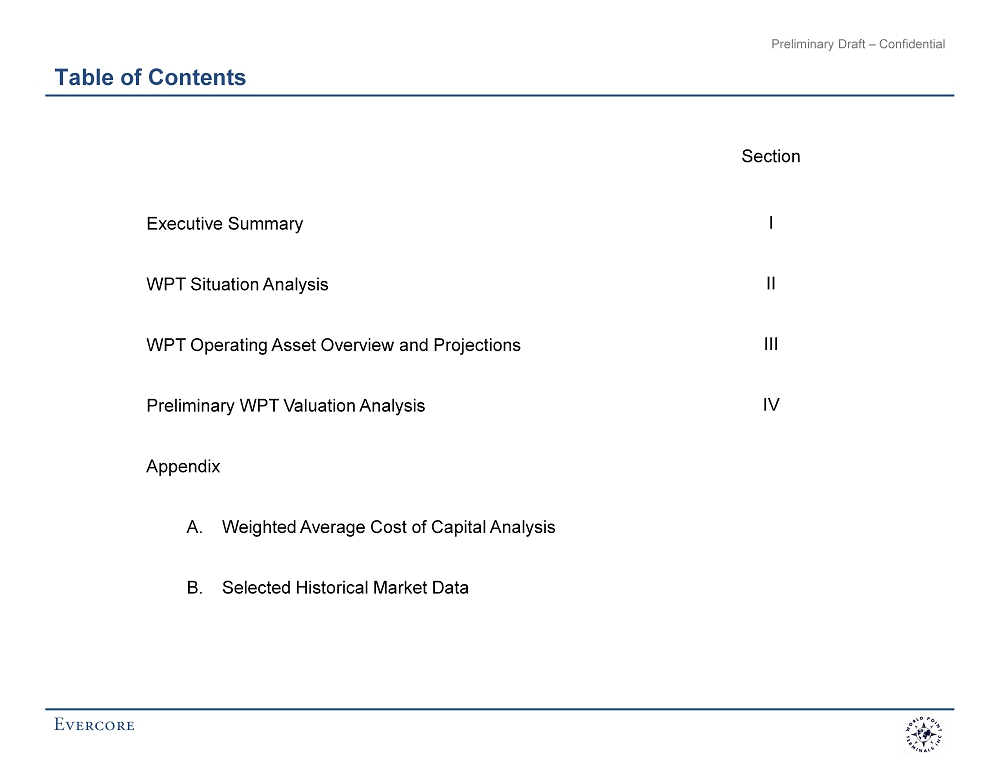Open WPT Operating Asset Overview and Projections
The height and width of the screenshot is (774, 1000).
click(x=333, y=345)
